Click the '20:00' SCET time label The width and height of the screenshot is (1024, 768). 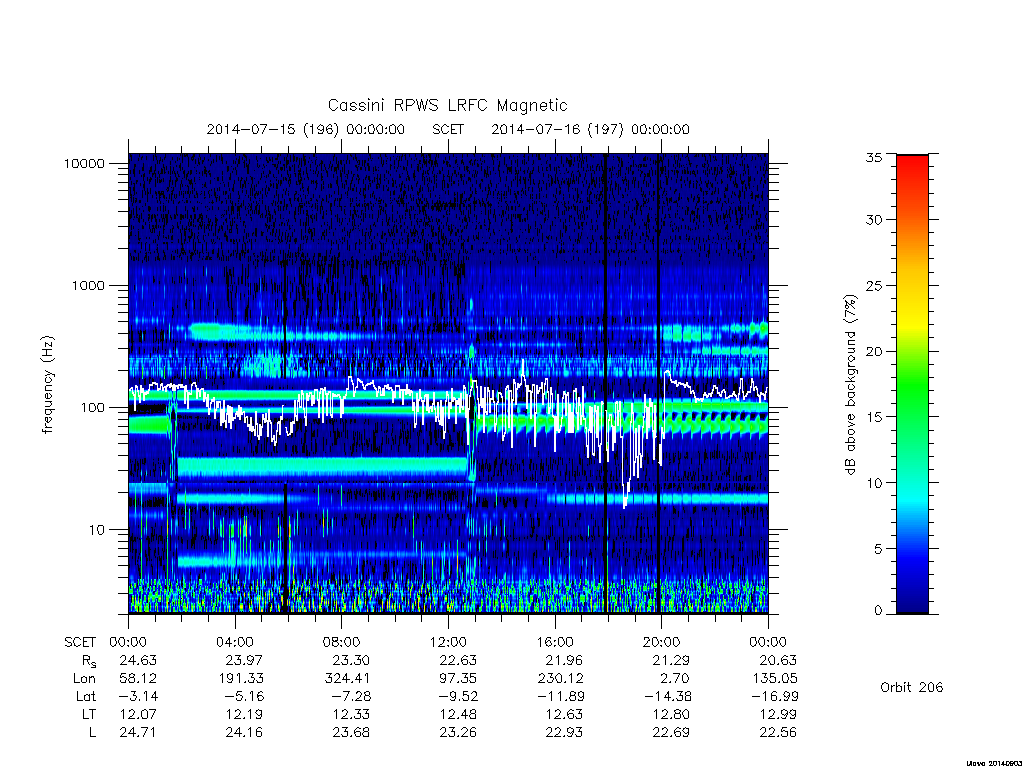tap(661, 643)
